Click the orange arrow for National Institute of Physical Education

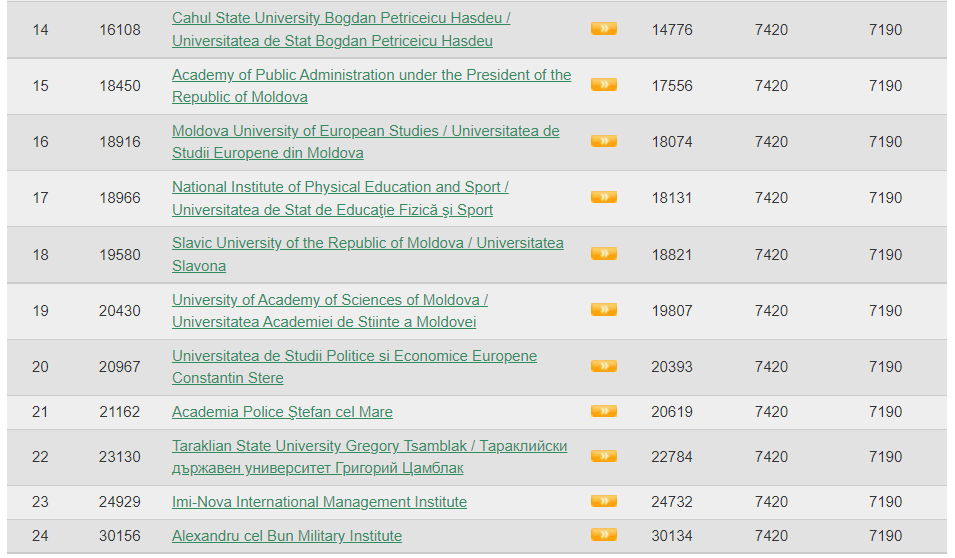[603, 197]
